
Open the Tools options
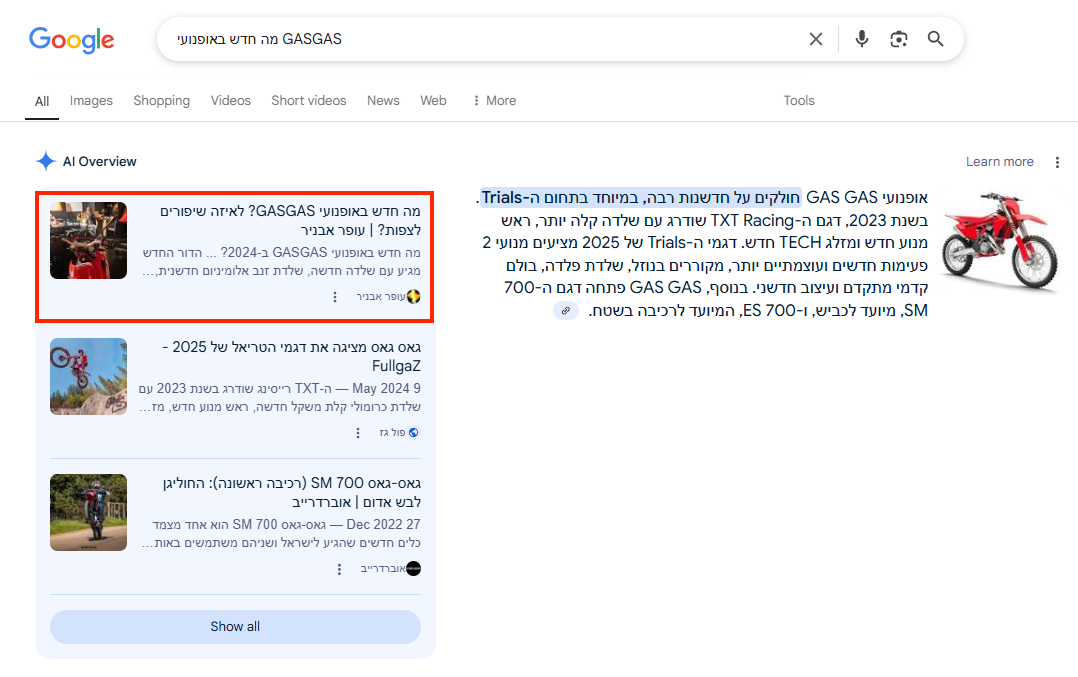coord(799,100)
